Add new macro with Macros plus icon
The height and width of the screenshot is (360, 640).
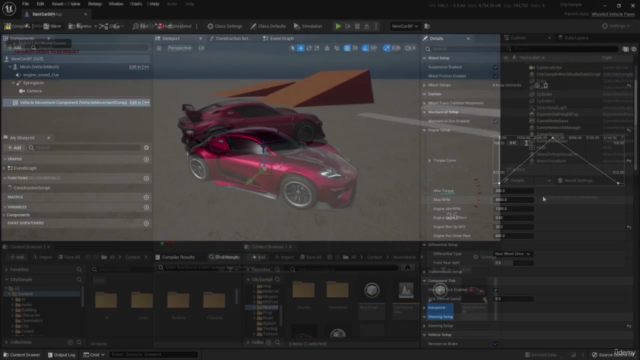(146, 197)
